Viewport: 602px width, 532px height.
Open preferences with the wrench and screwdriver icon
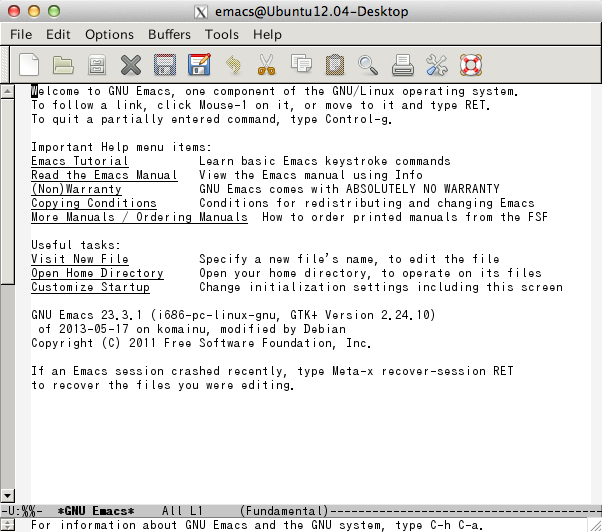click(x=437, y=64)
